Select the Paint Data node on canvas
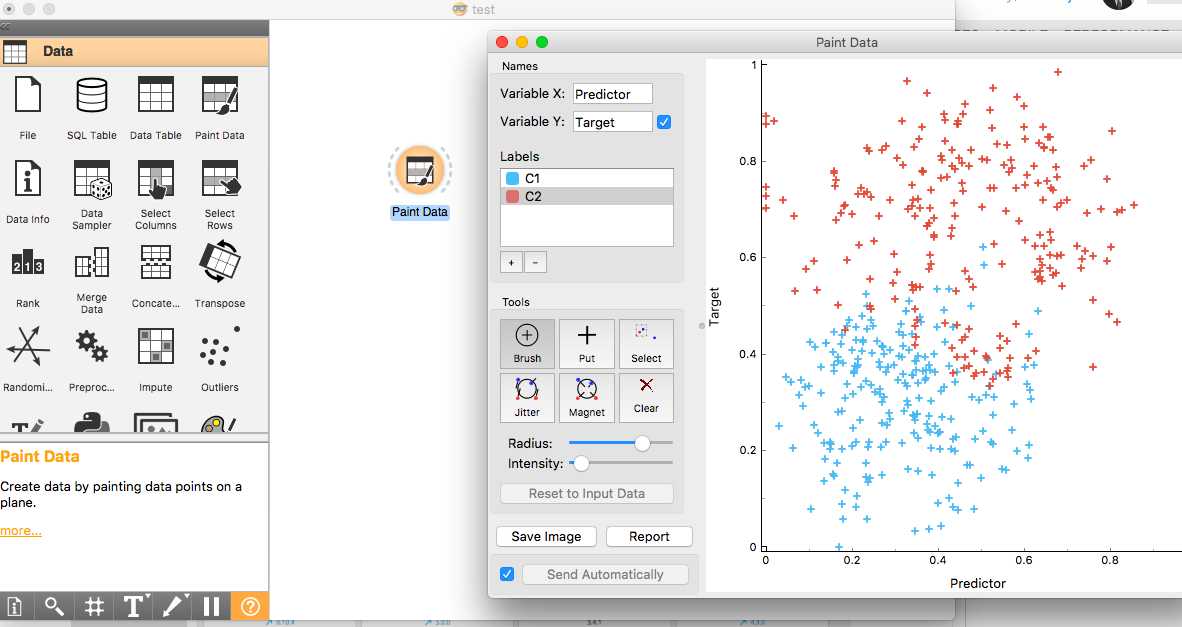 (x=420, y=171)
